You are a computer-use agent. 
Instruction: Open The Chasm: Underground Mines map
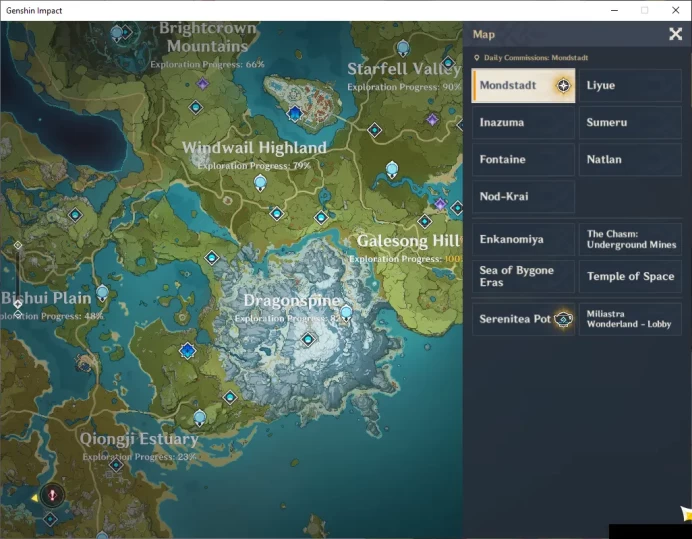[630, 239]
